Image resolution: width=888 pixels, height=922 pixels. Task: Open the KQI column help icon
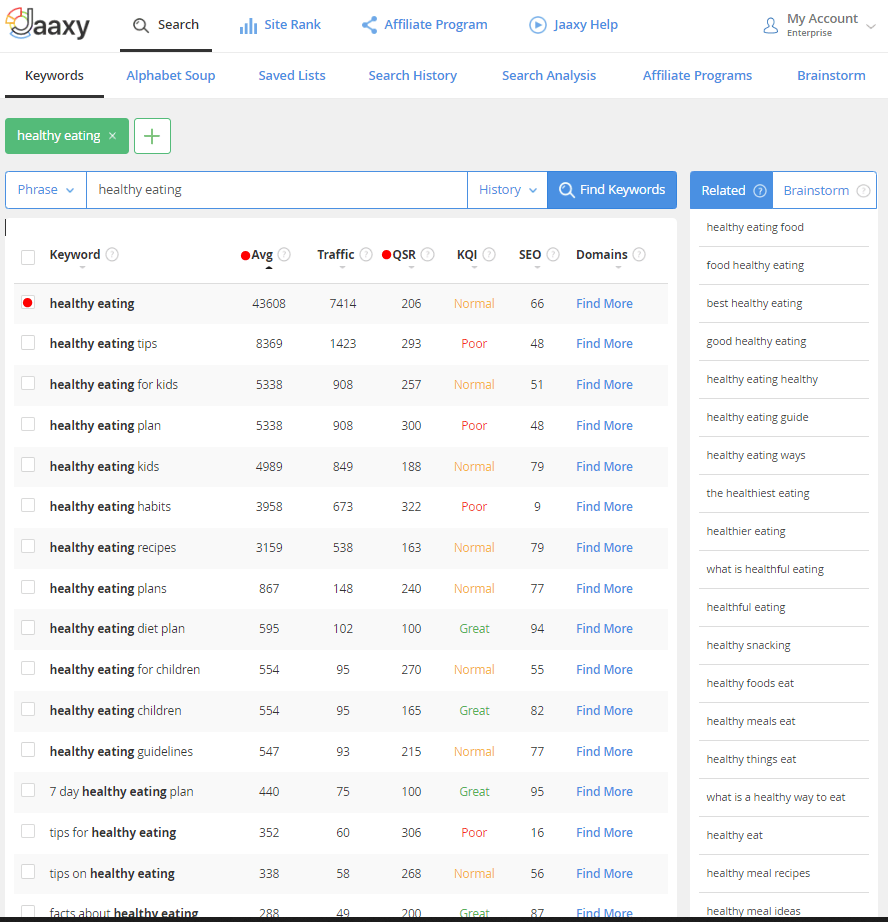(489, 255)
